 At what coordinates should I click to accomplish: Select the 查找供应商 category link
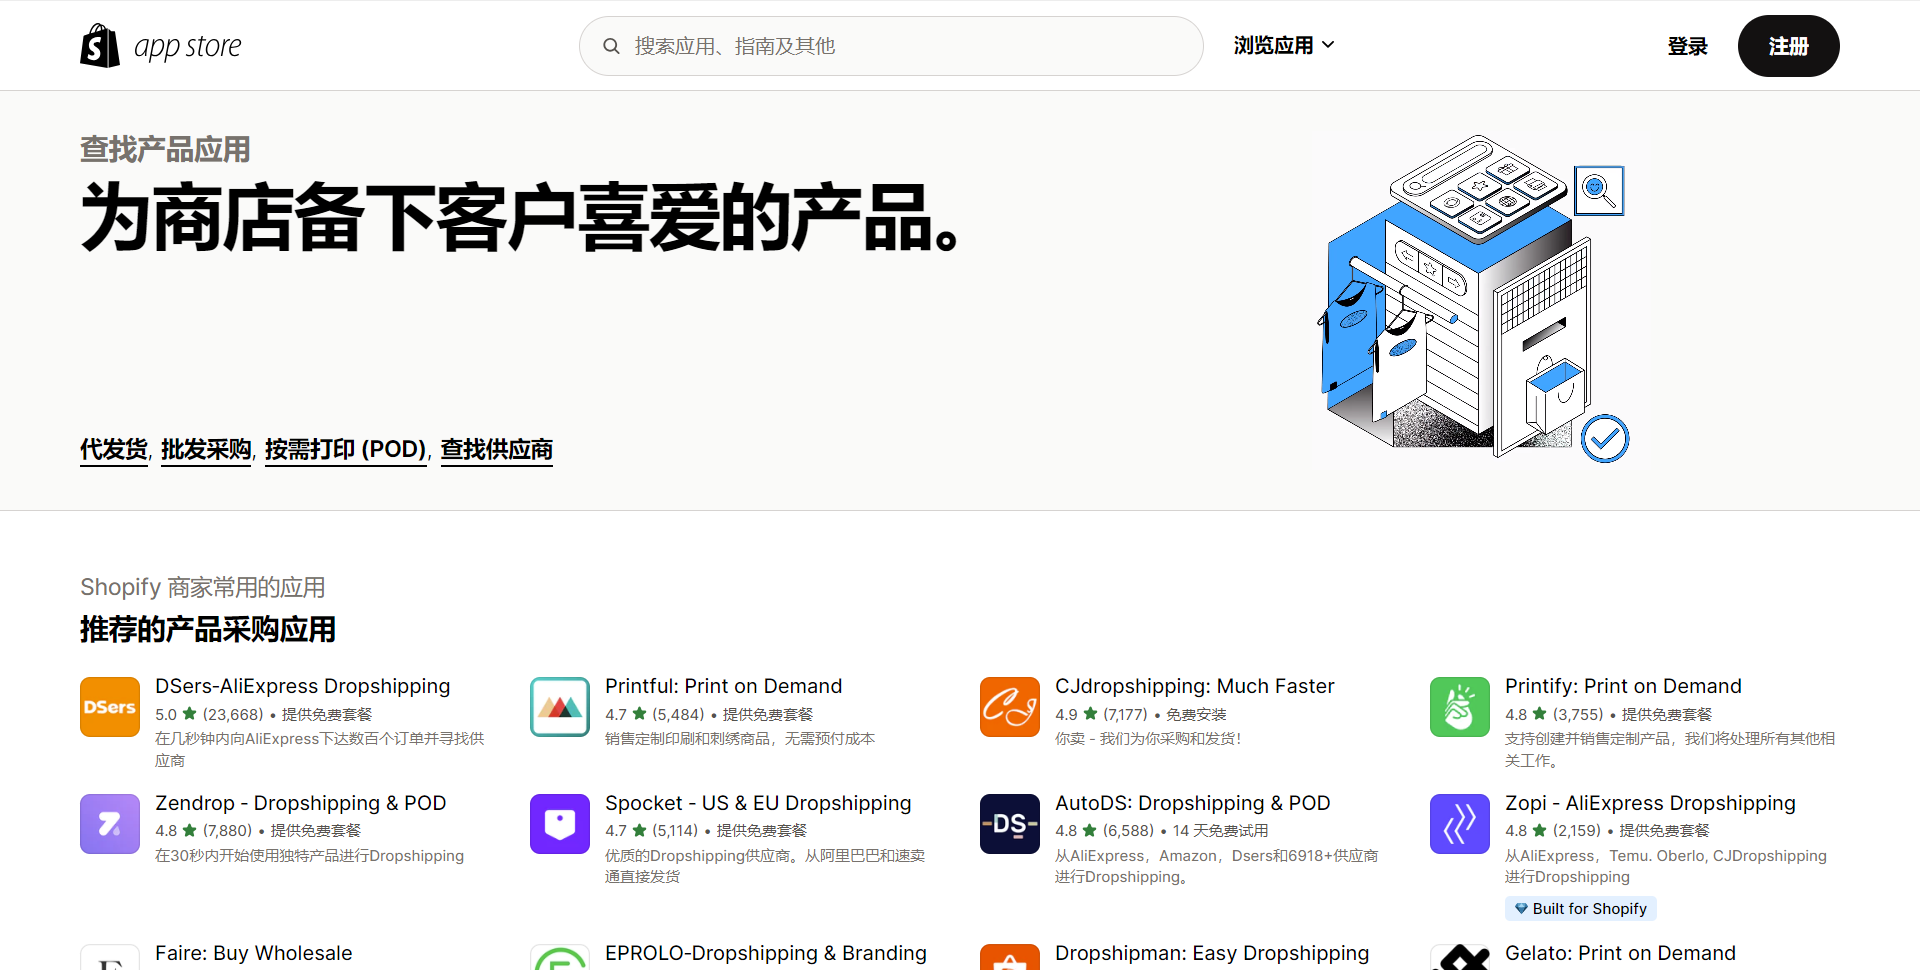[497, 450]
